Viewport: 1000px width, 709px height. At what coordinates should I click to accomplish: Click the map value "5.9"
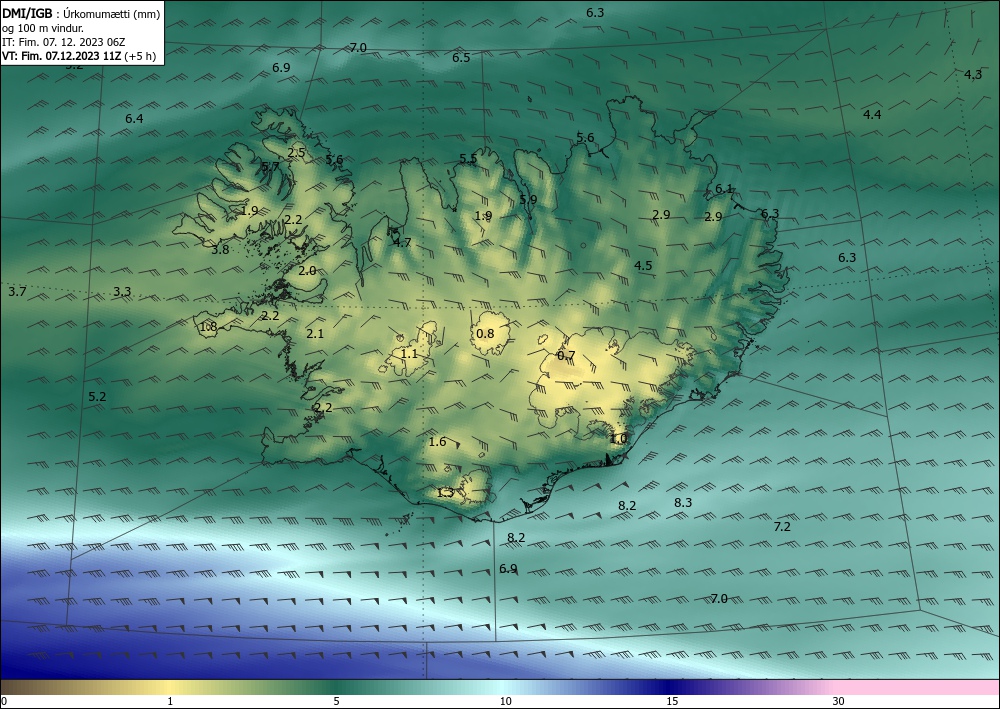coord(528,200)
